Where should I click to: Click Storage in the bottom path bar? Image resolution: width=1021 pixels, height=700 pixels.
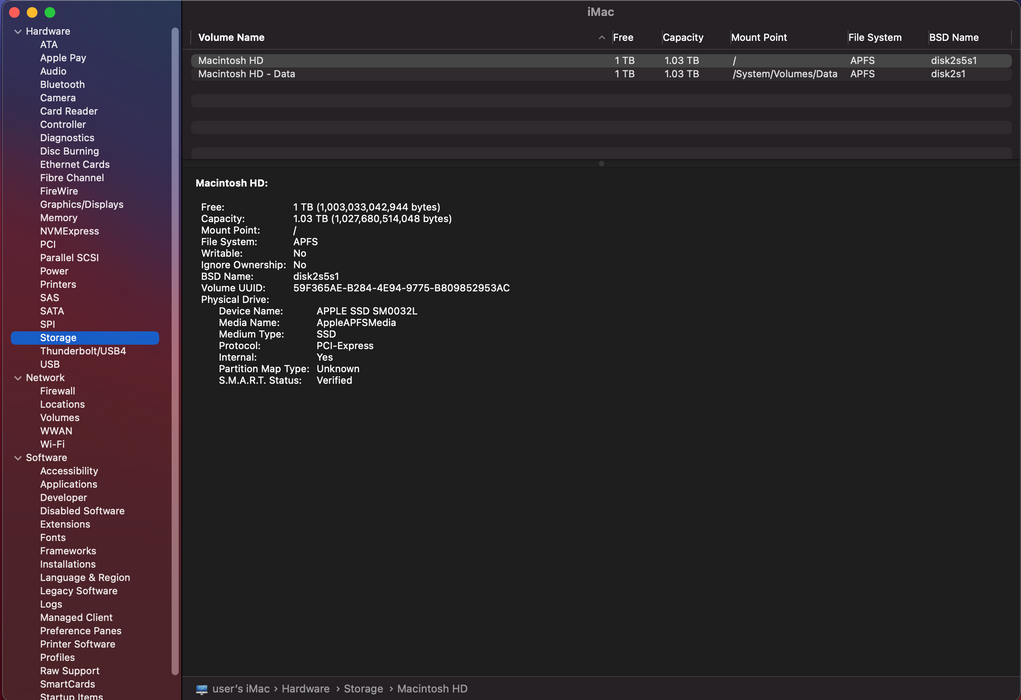363,689
